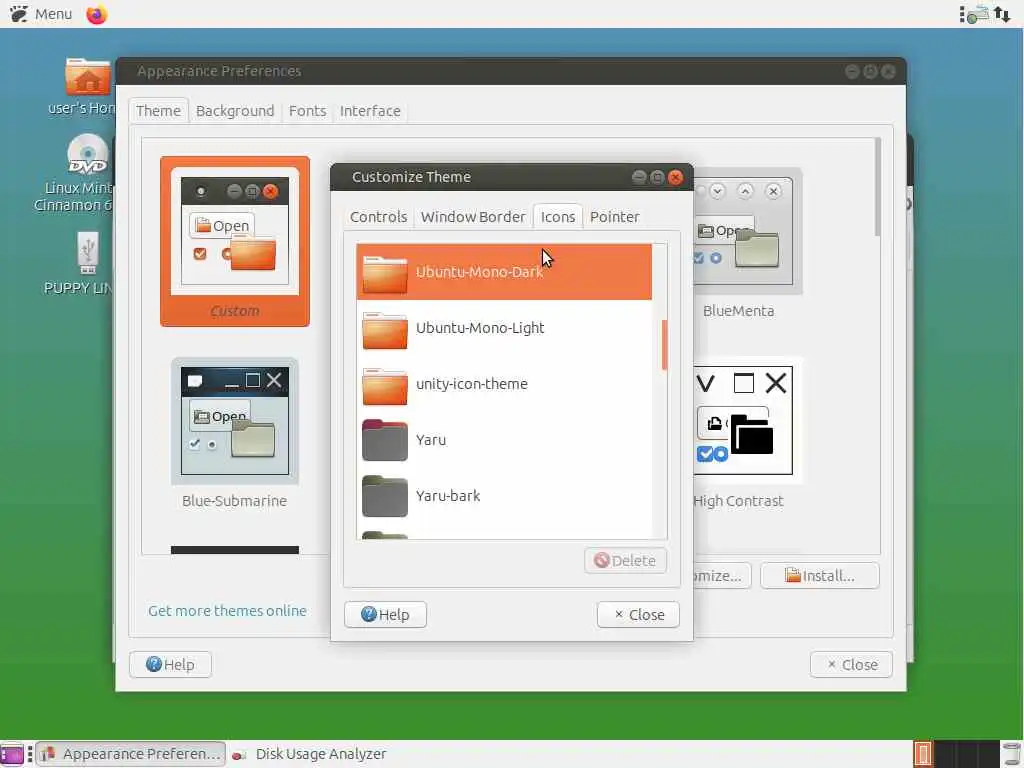The height and width of the screenshot is (768, 1024).
Task: Open the Get more themes online link
Action: 227,611
